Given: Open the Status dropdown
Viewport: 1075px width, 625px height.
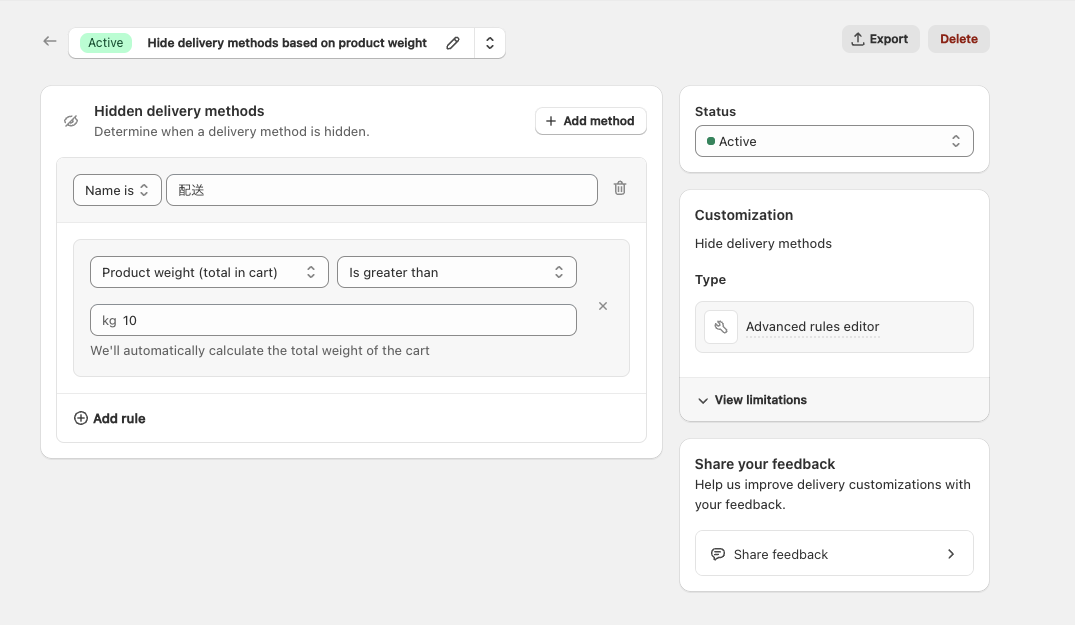Looking at the screenshot, I should [x=833, y=141].
